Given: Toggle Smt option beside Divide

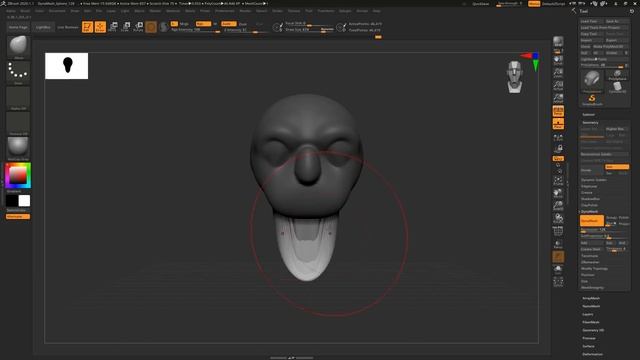Looking at the screenshot, I should click(617, 167).
